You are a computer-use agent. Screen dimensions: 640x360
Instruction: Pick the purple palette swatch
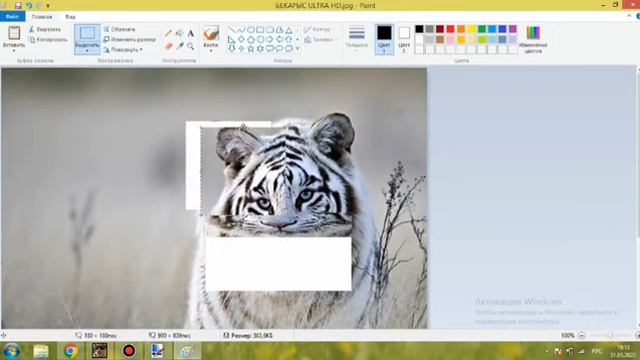coord(513,29)
